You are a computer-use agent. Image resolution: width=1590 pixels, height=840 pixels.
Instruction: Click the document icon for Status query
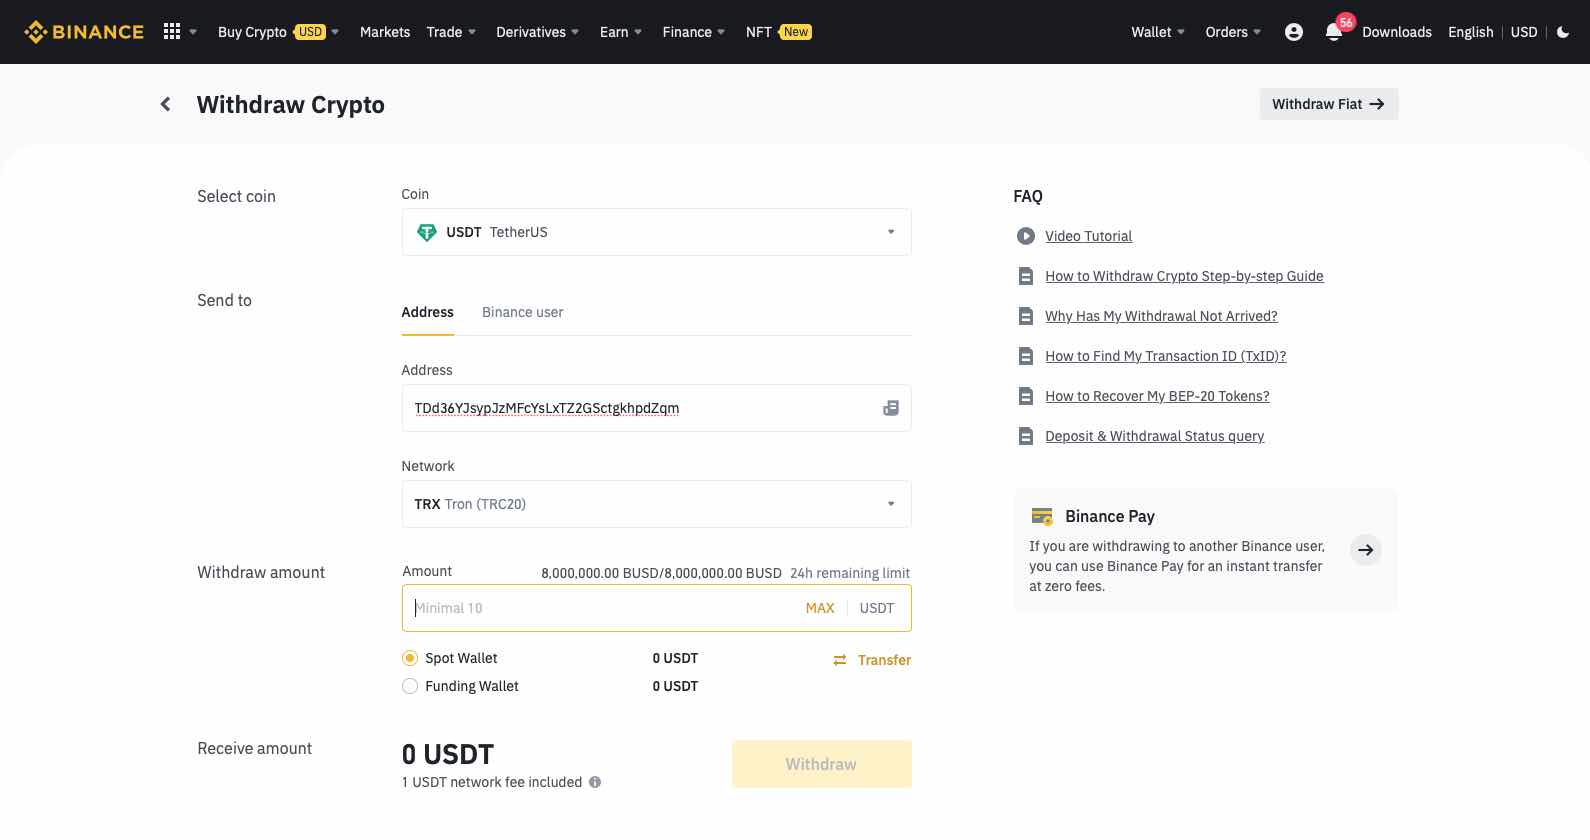[1025, 436]
